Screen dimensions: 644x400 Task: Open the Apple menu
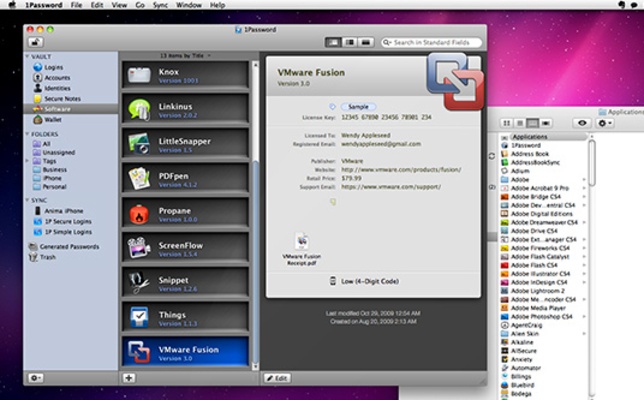[12, 5]
